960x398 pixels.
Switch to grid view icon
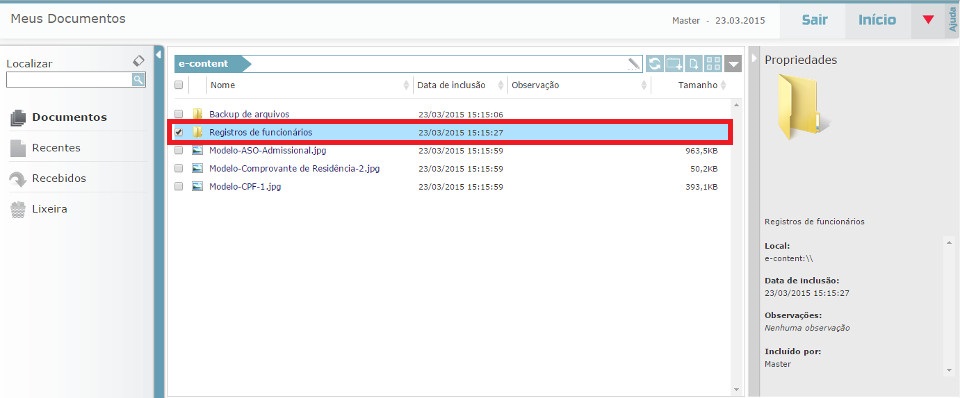tap(713, 64)
